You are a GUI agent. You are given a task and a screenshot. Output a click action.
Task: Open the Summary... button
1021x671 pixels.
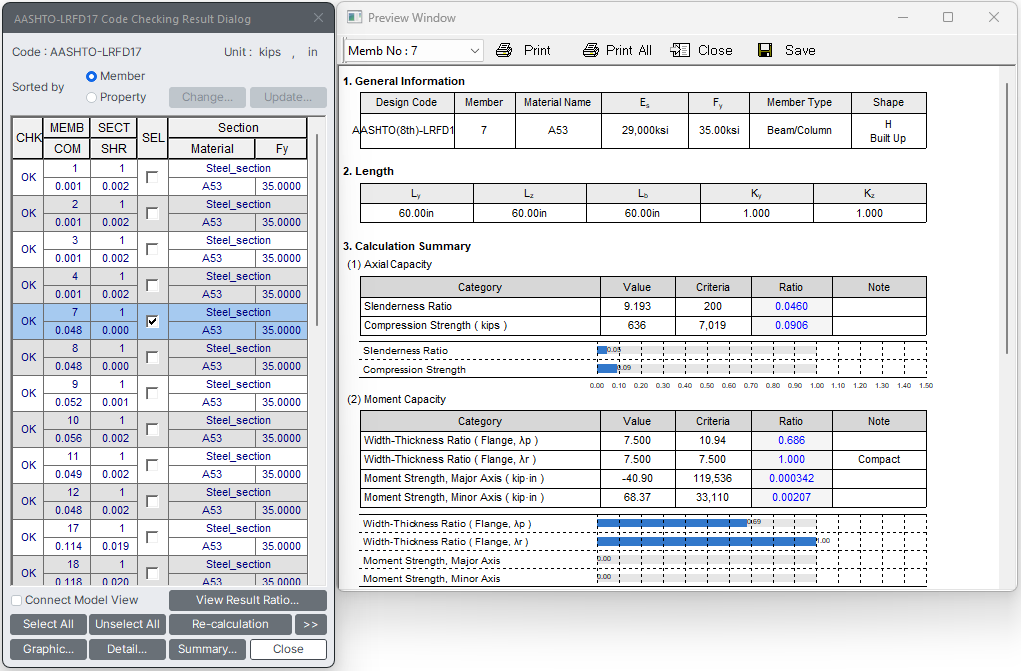click(x=208, y=649)
